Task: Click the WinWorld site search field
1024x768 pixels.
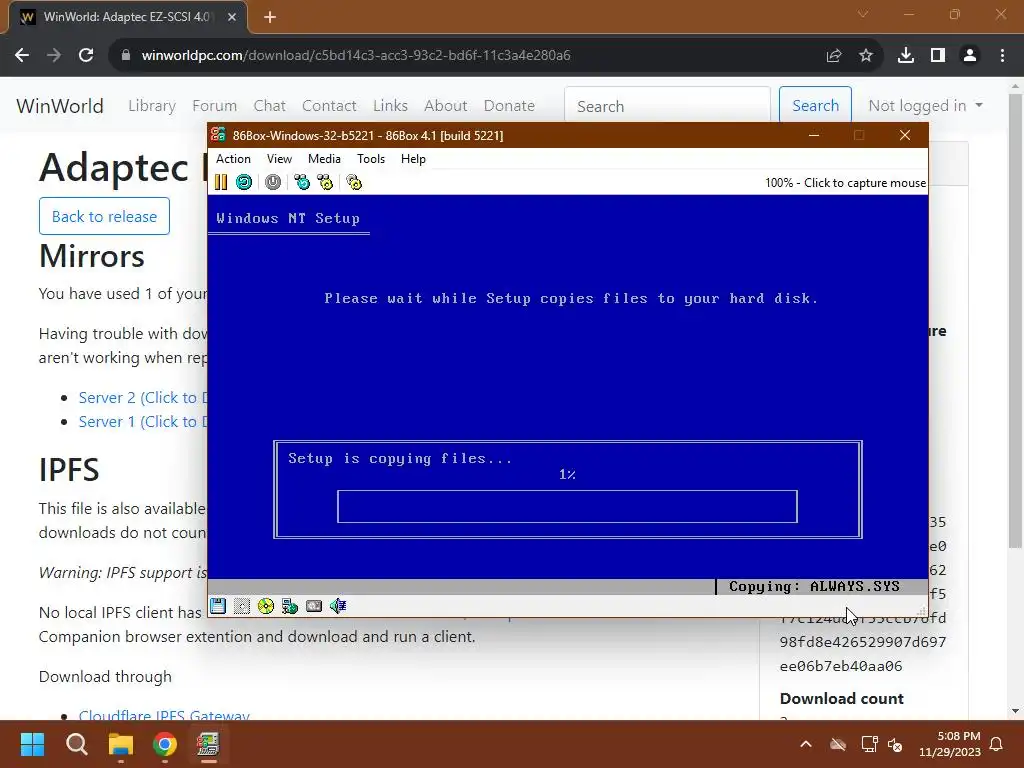Action: coord(667,106)
